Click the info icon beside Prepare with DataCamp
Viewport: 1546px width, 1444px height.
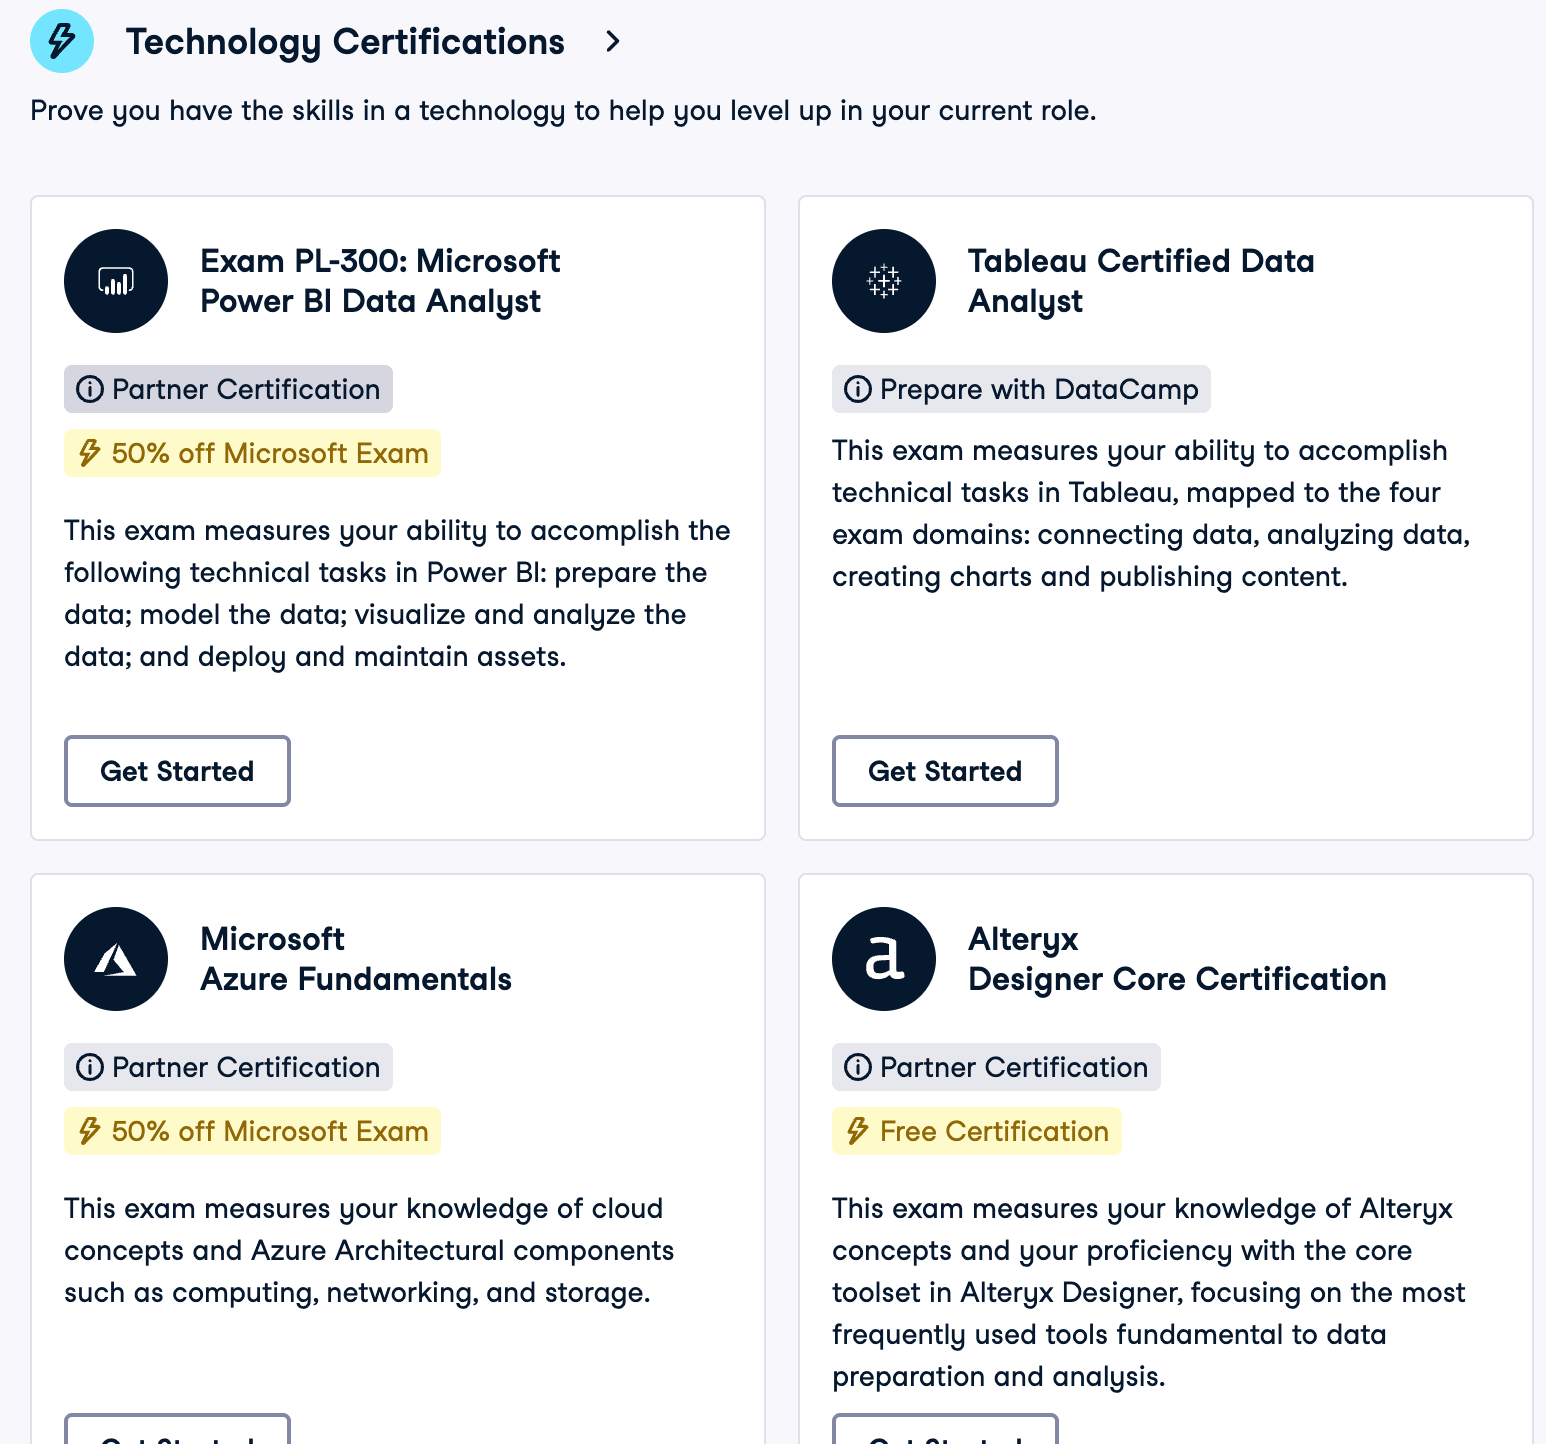858,389
